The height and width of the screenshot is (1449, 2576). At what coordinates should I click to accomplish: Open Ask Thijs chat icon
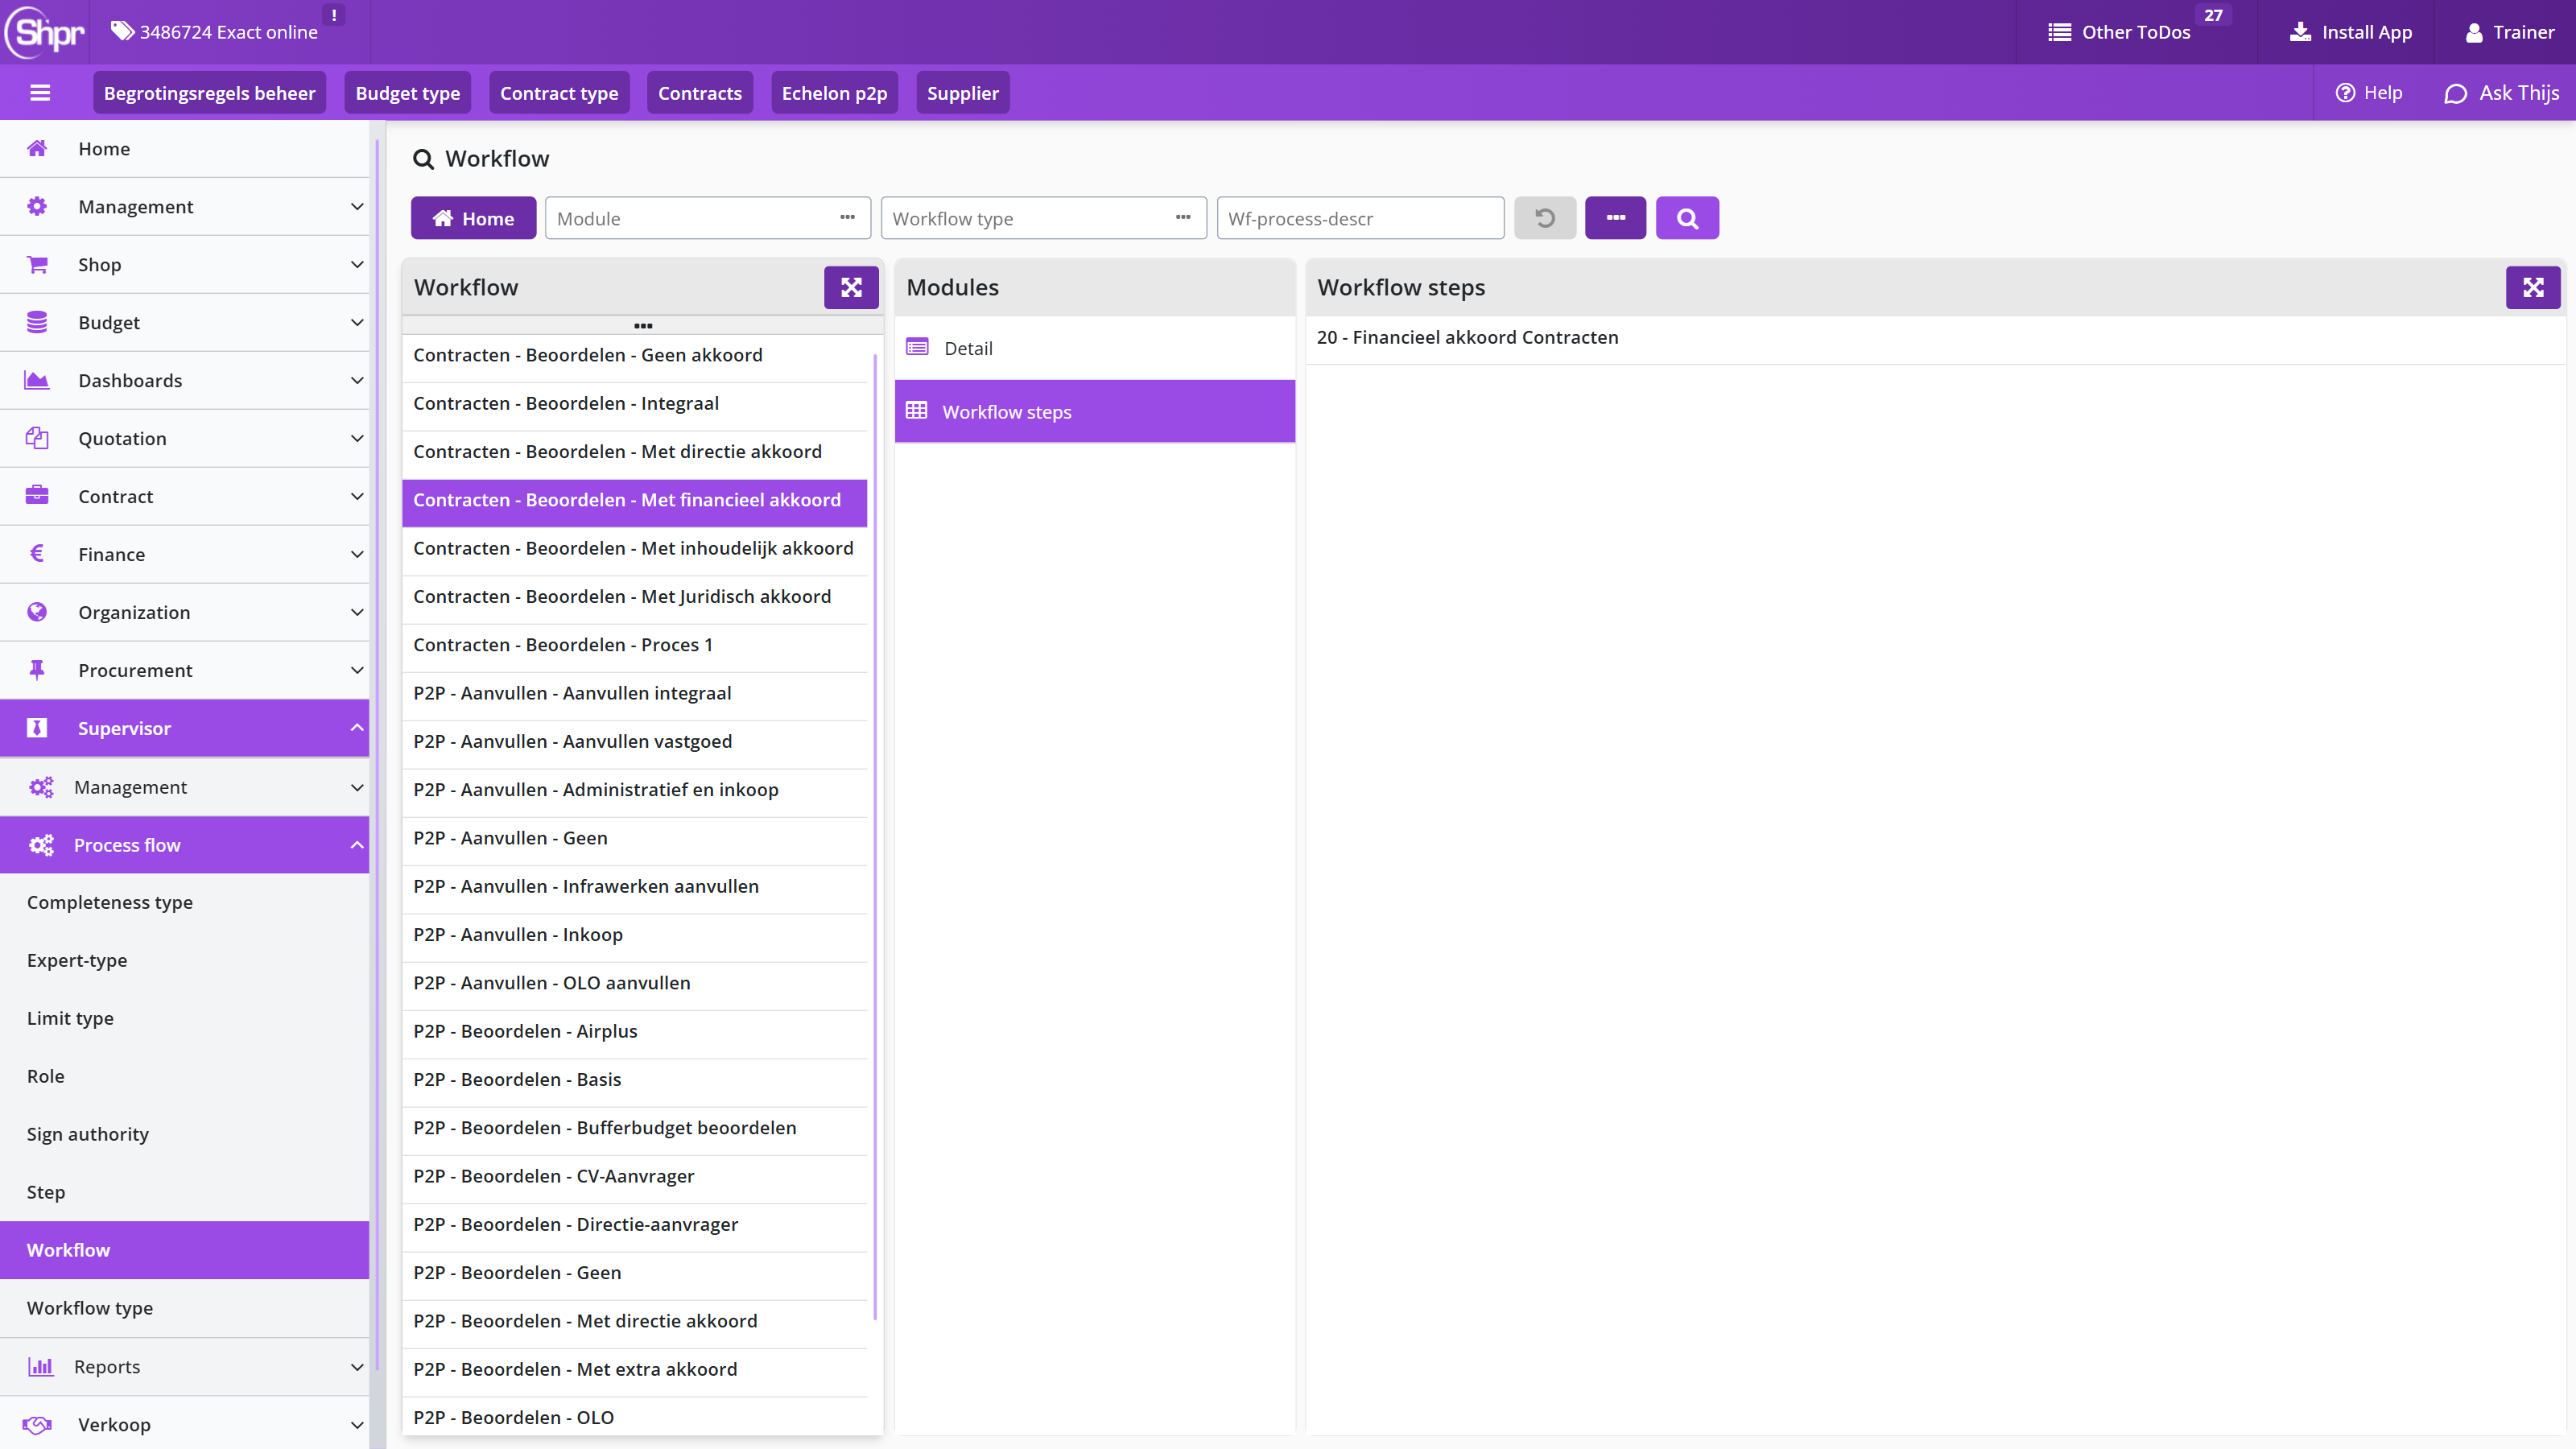click(2455, 93)
